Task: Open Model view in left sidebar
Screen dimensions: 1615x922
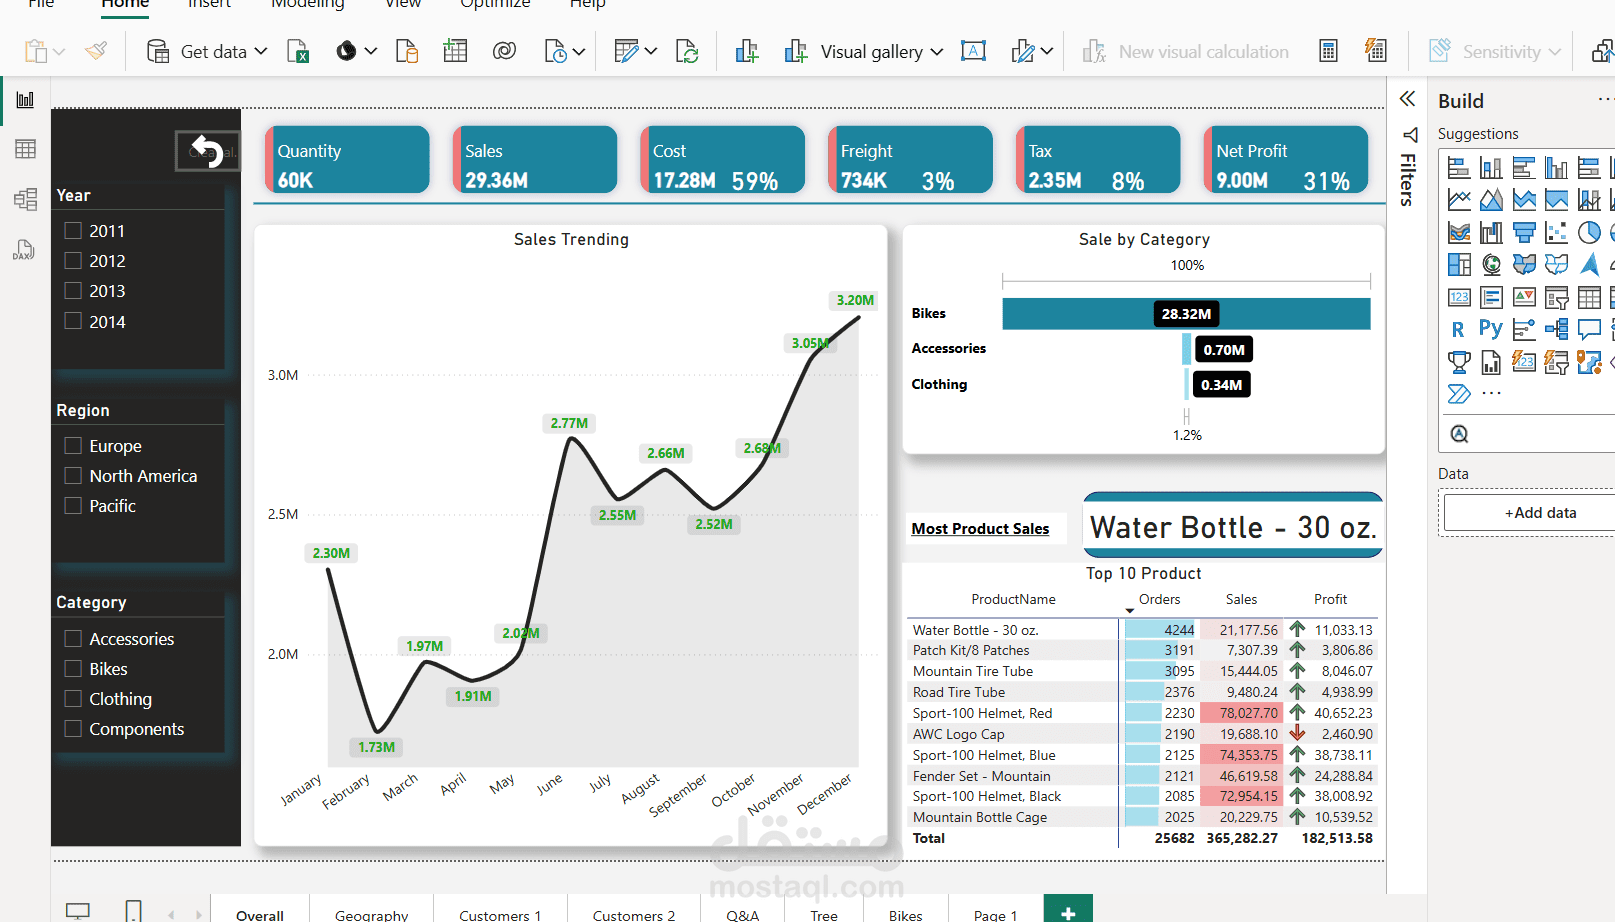Action: coord(25,199)
